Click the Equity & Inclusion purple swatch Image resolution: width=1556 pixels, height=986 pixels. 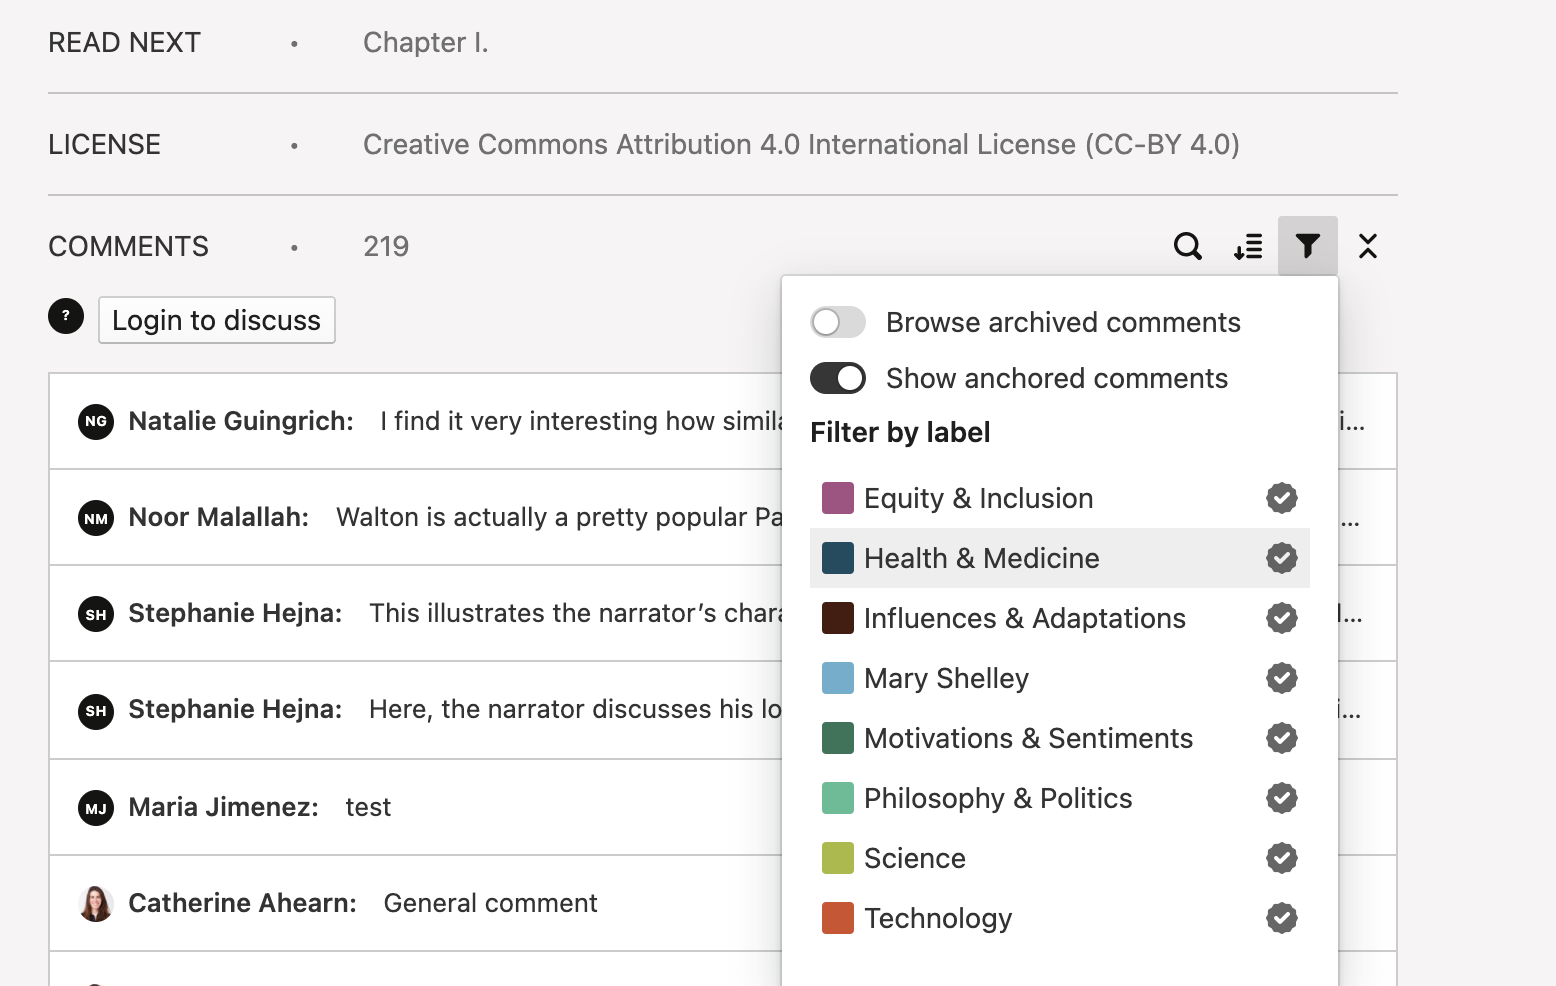coord(838,498)
